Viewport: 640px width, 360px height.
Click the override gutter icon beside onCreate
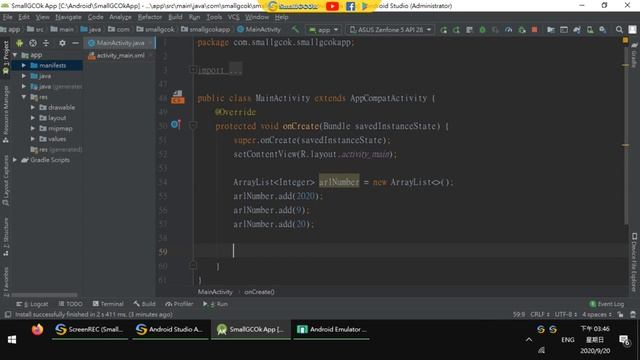(x=176, y=124)
